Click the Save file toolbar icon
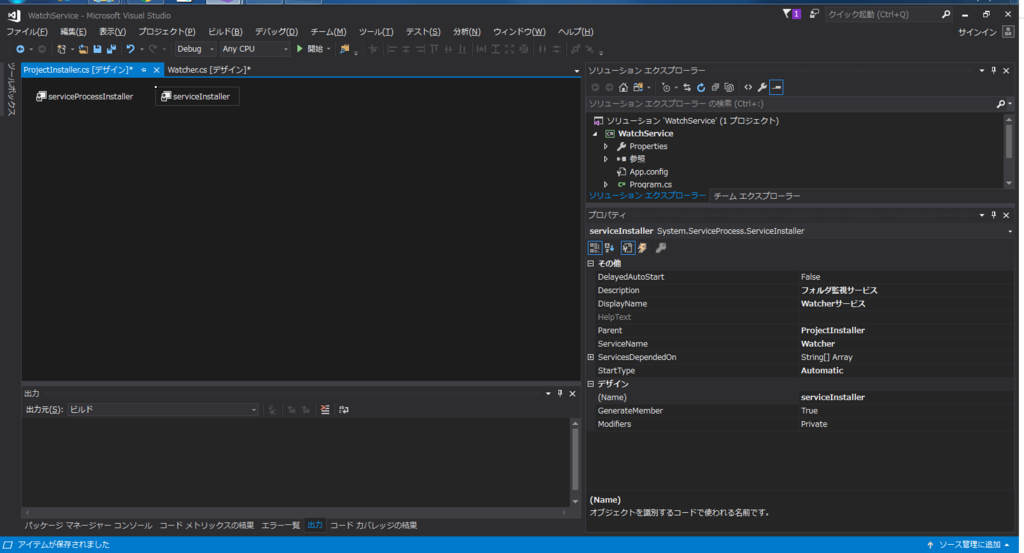Viewport: 1024px width, 553px height. pos(97,49)
